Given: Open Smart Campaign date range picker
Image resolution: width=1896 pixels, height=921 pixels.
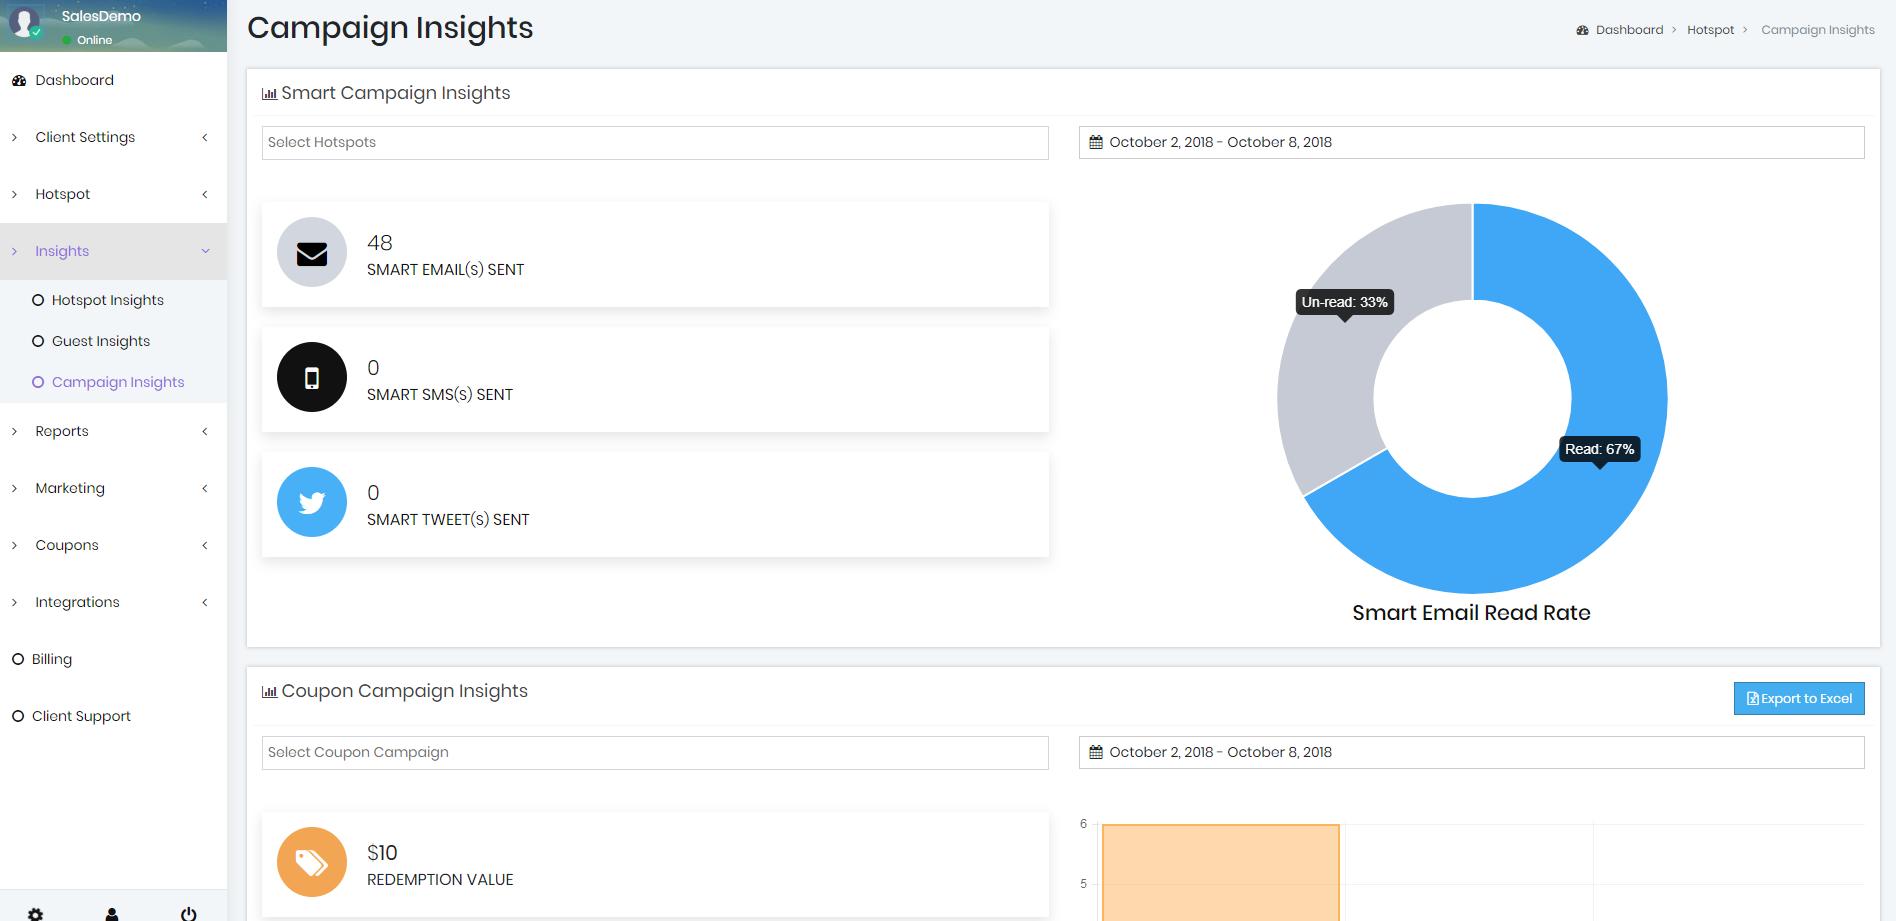Looking at the screenshot, I should [x=1470, y=142].
